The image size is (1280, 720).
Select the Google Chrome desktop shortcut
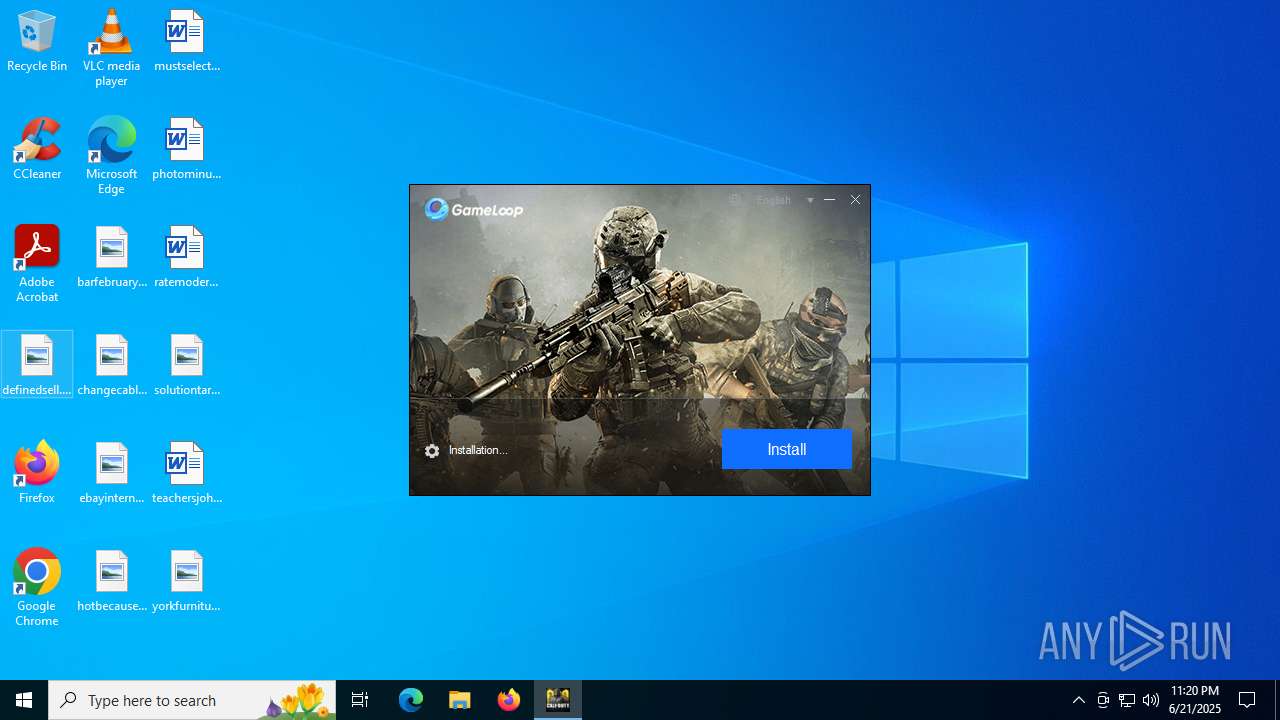tap(37, 588)
